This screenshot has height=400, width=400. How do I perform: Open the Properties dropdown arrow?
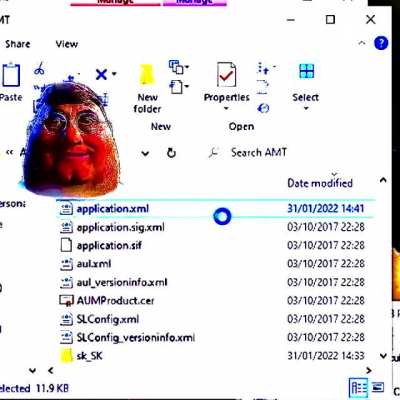click(226, 108)
